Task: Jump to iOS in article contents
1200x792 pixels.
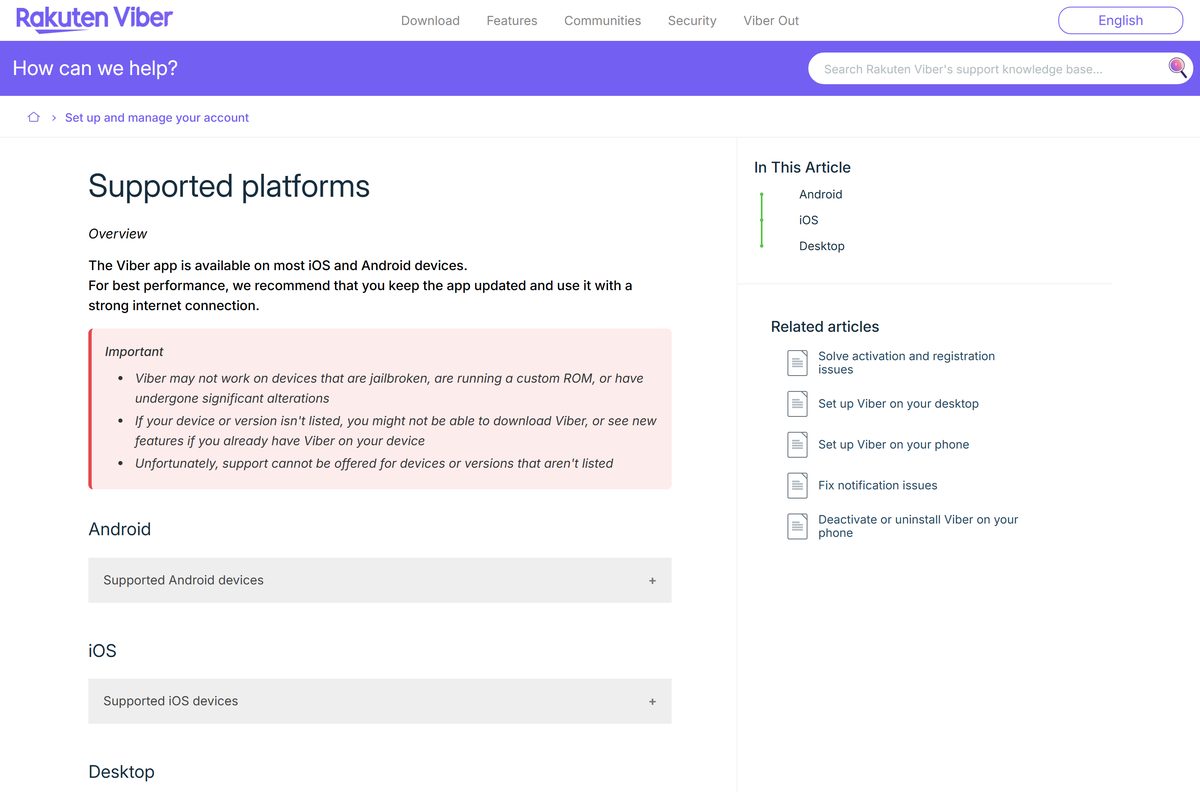Action: (x=809, y=220)
